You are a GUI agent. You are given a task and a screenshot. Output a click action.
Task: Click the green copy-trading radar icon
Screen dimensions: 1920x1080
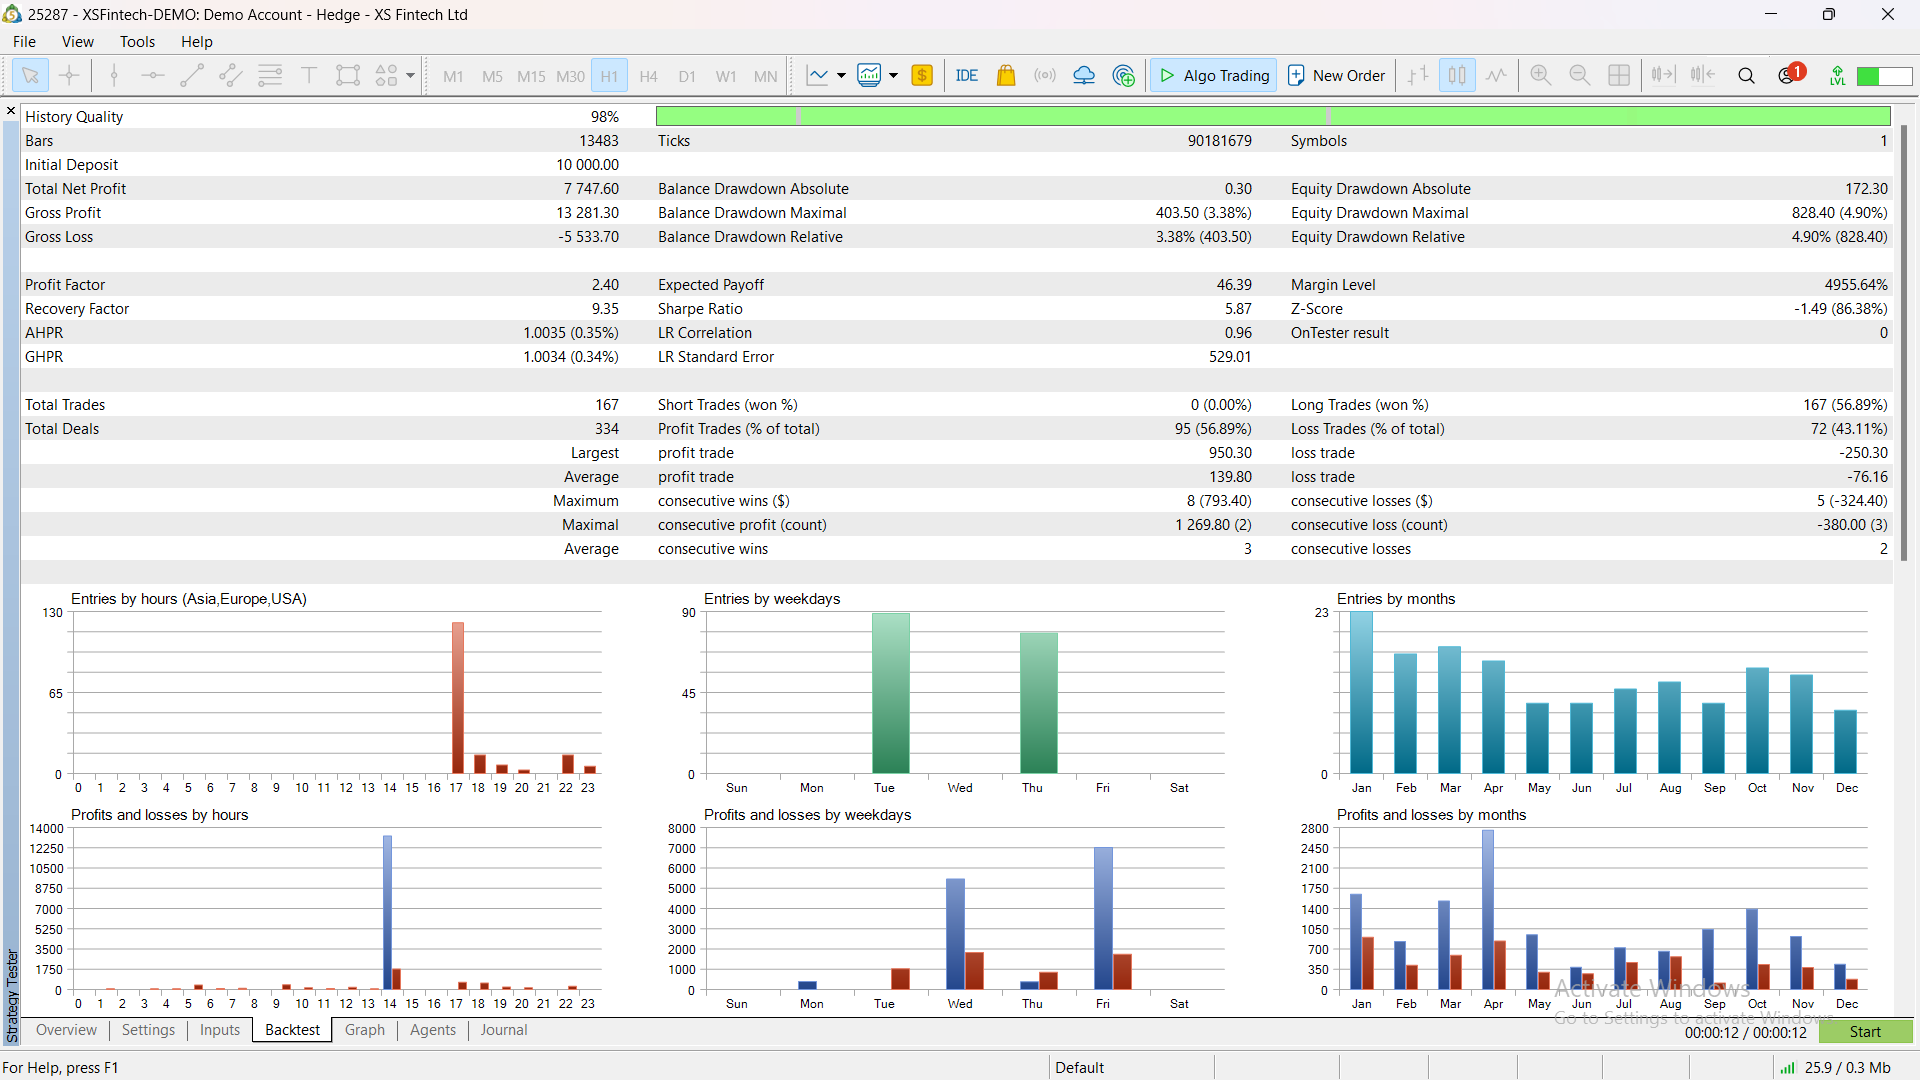click(x=1124, y=75)
